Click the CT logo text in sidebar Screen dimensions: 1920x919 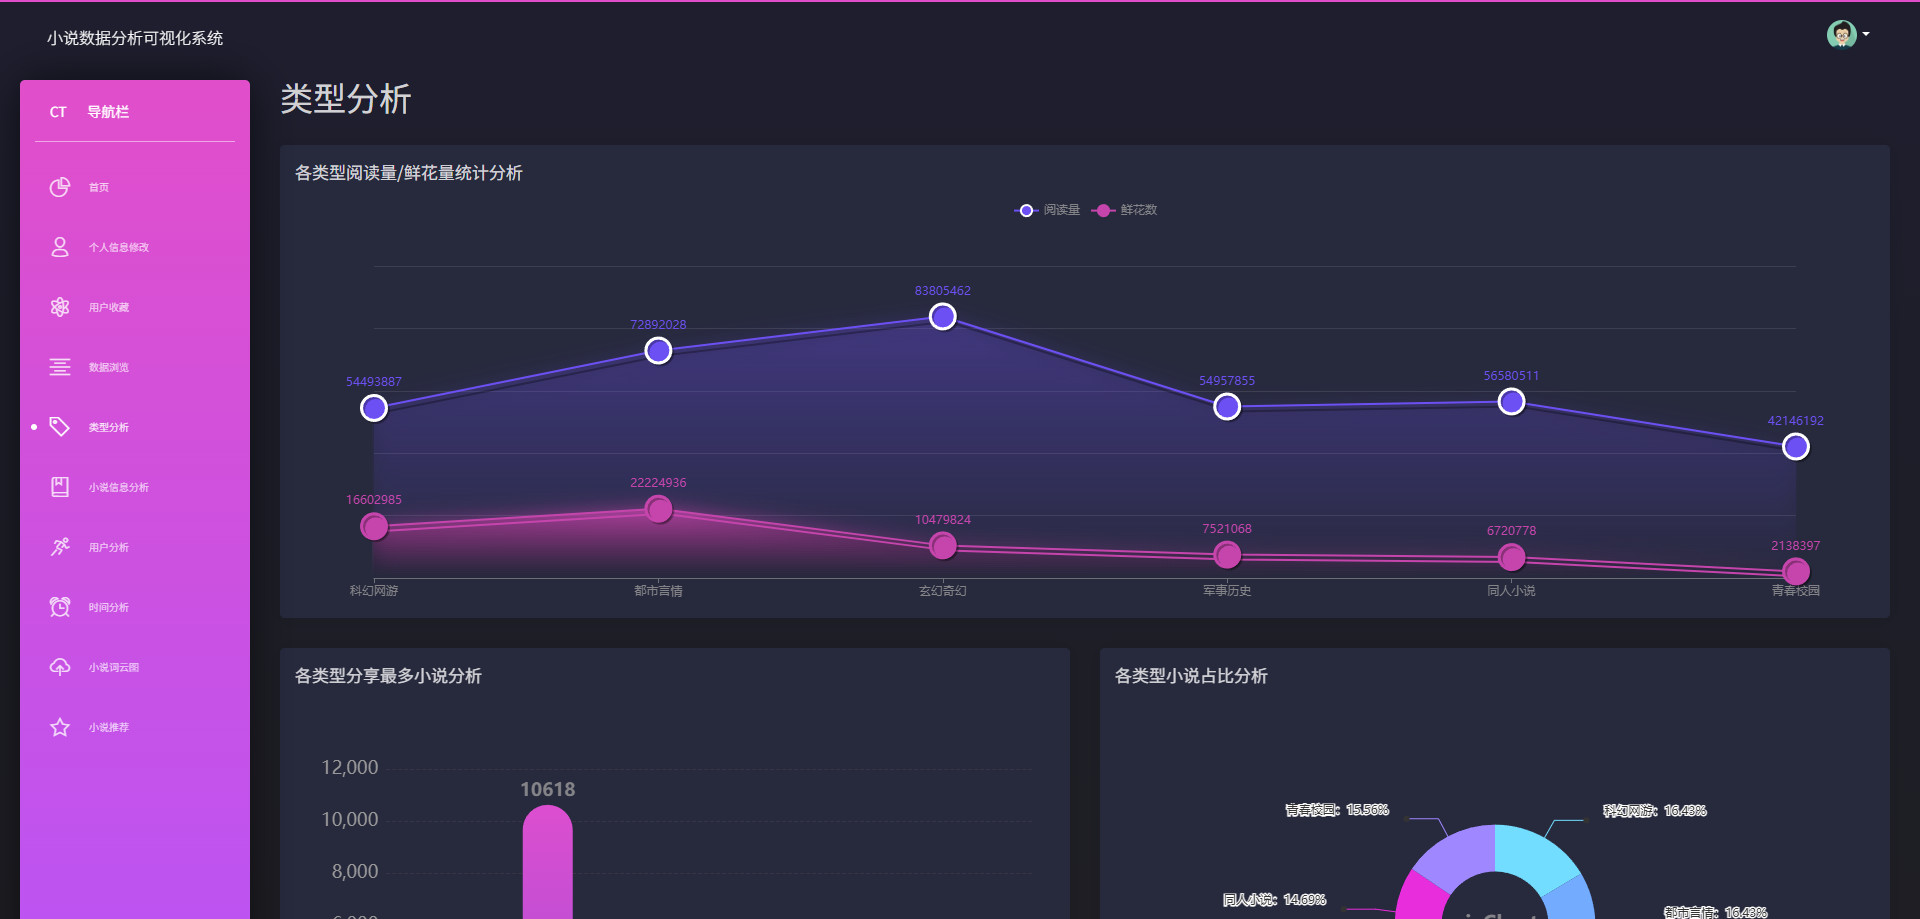click(58, 112)
